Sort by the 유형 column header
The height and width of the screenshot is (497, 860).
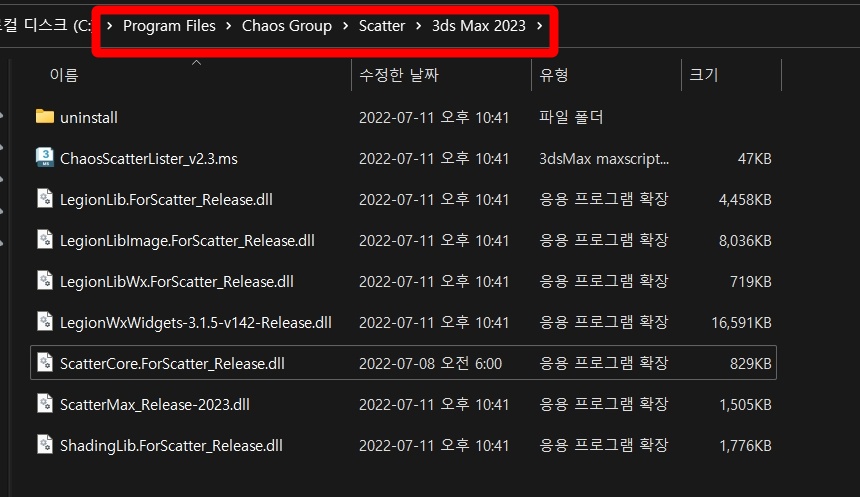554,75
